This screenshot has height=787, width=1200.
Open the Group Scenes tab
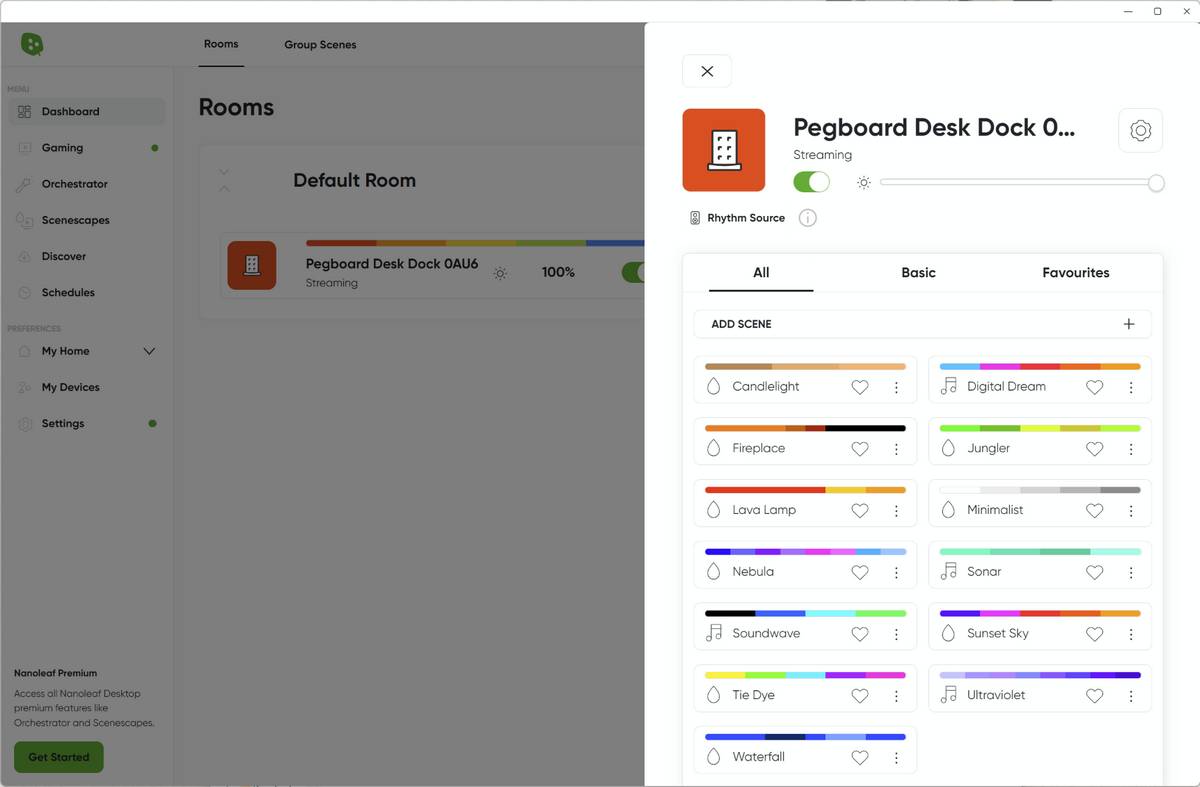pos(320,45)
